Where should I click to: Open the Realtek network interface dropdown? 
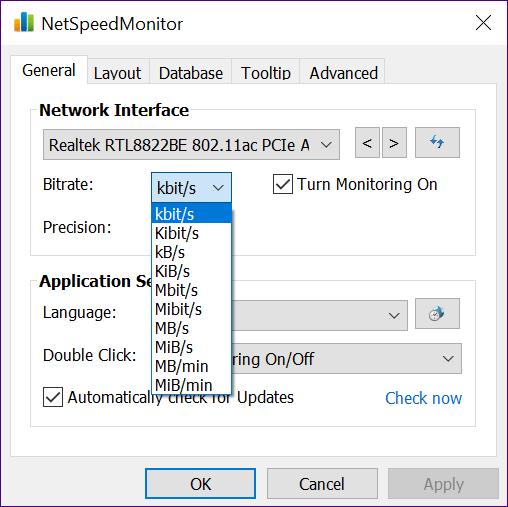[191, 145]
